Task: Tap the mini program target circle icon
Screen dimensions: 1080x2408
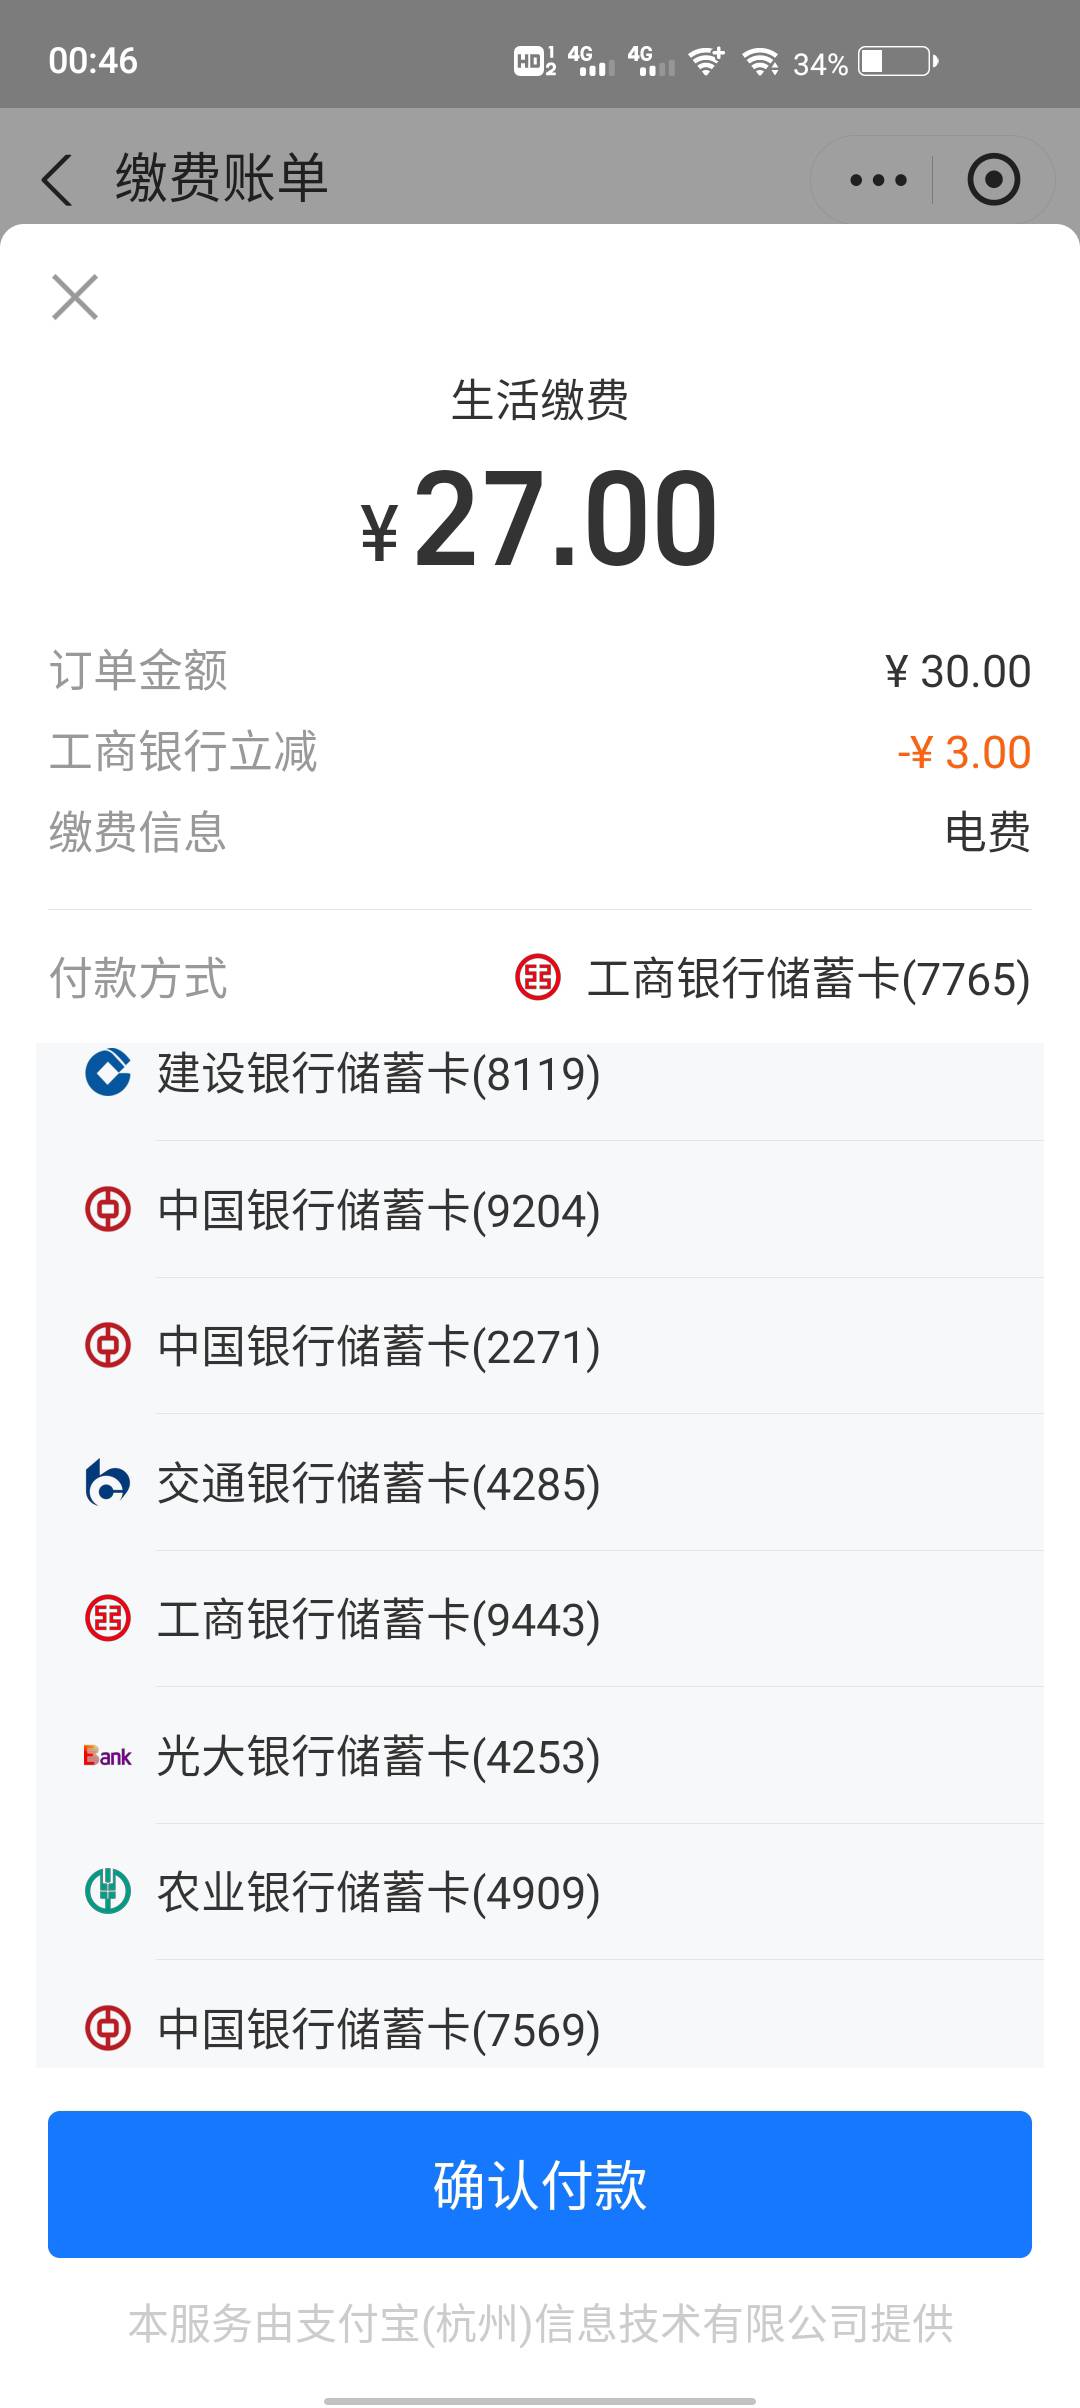Action: [993, 180]
